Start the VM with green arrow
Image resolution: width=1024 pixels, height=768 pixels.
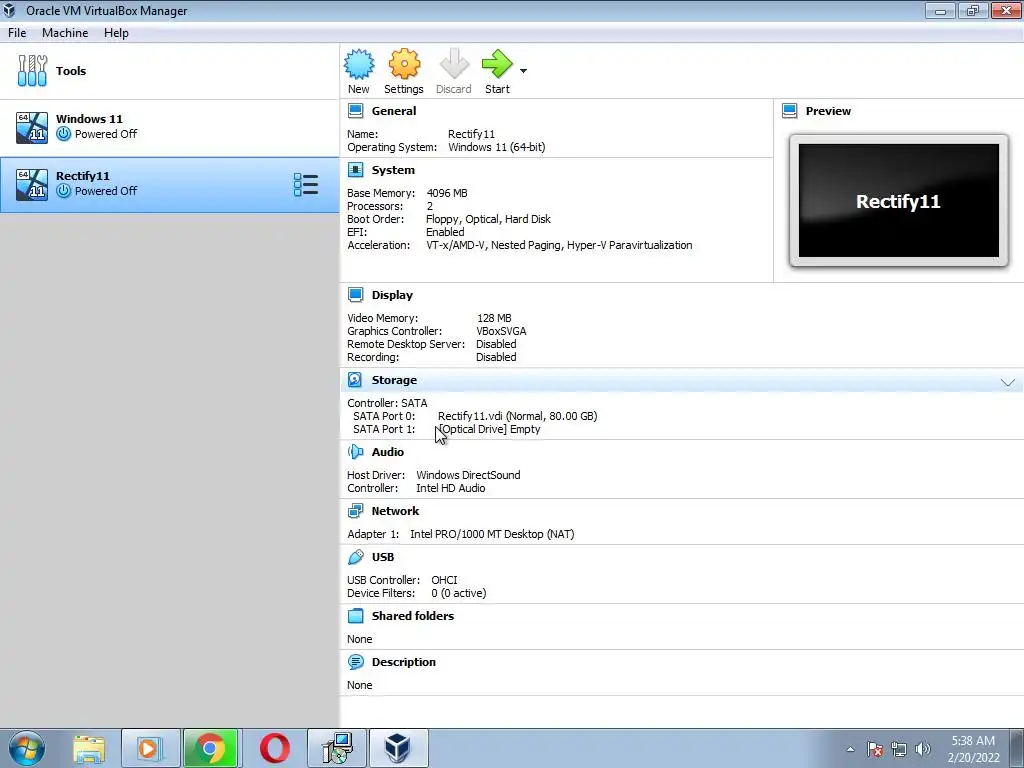pyautogui.click(x=497, y=64)
